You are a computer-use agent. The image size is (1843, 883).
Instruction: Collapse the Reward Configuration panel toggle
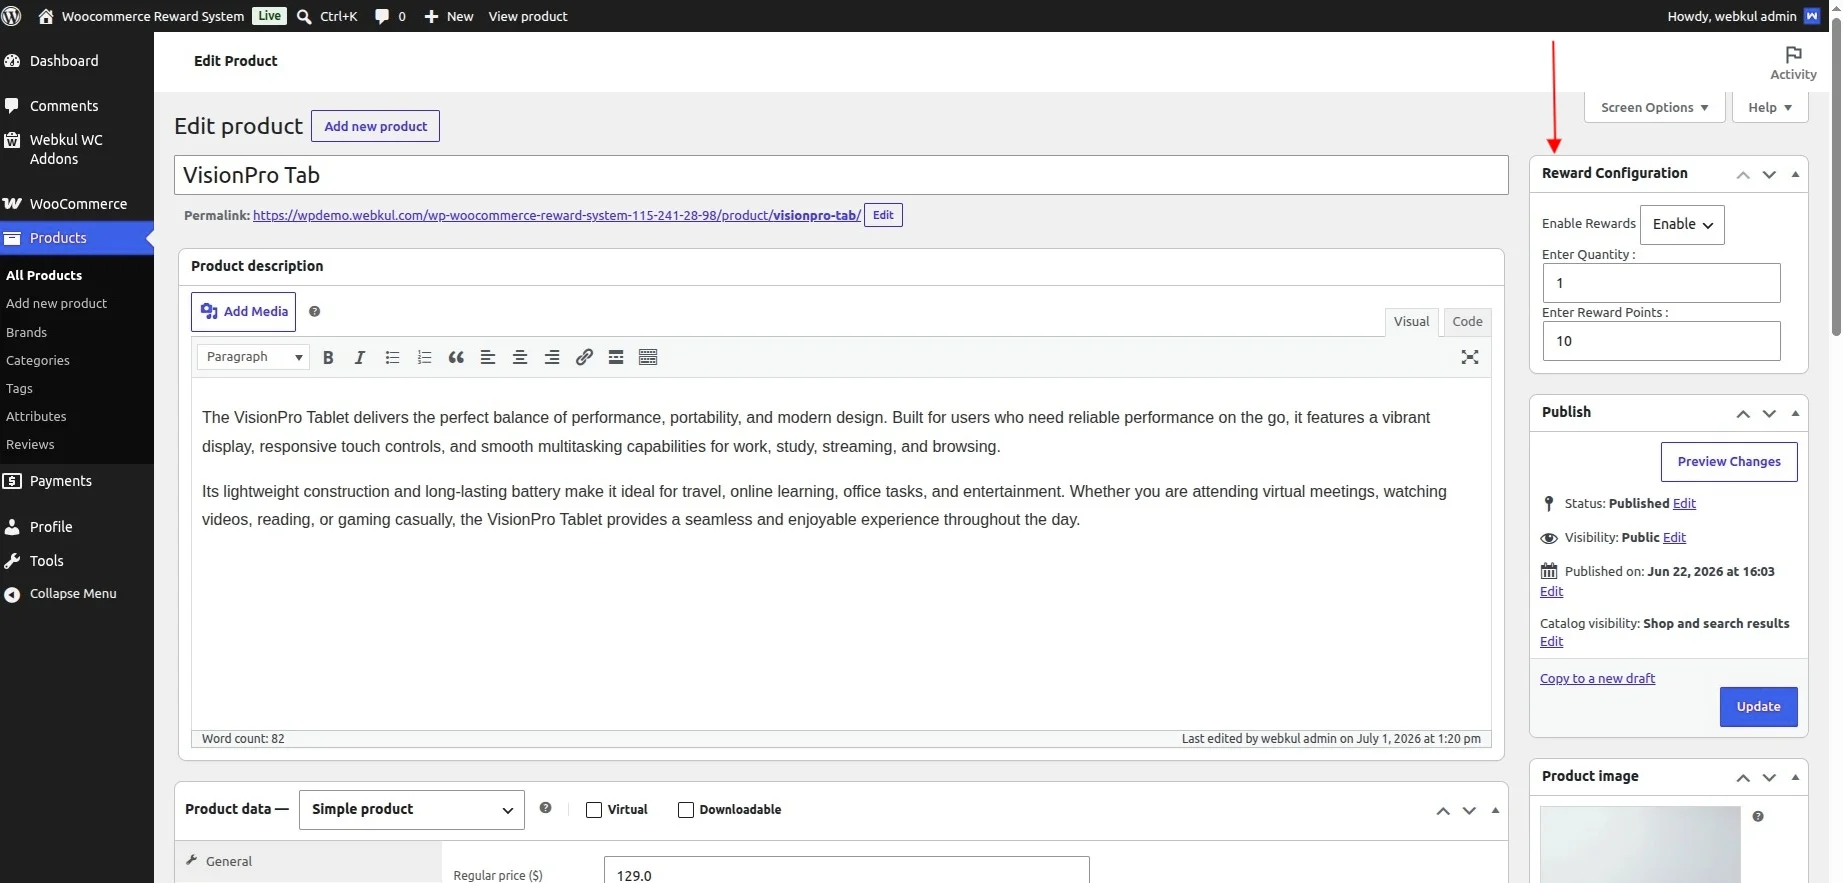click(1795, 174)
